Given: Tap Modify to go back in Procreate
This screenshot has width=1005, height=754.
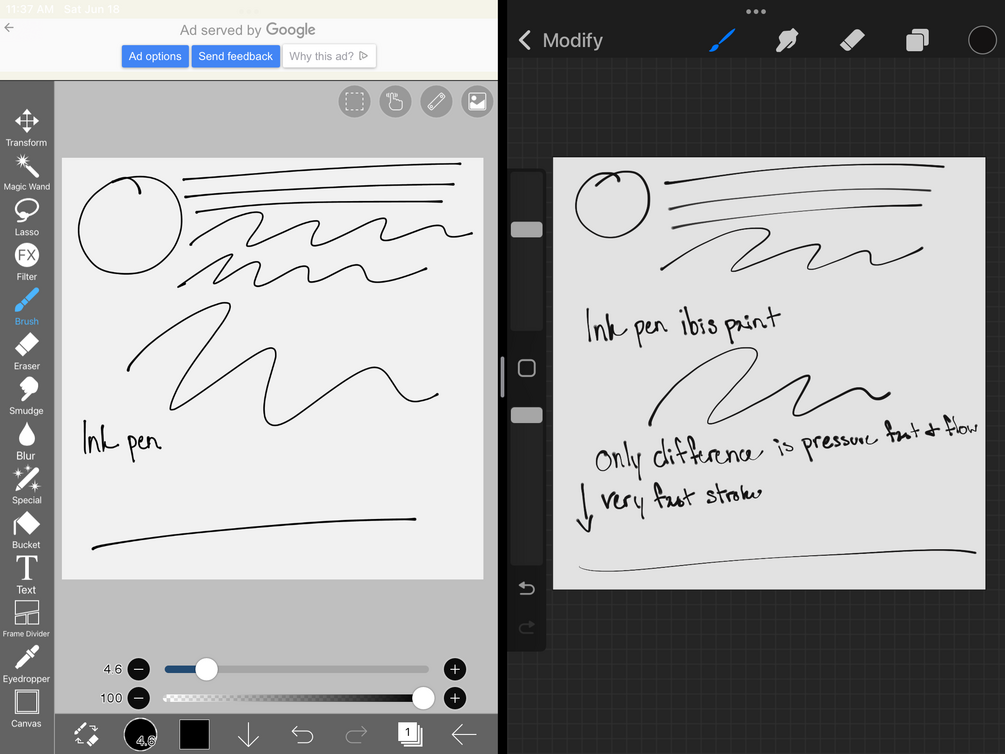Looking at the screenshot, I should pyautogui.click(x=561, y=40).
